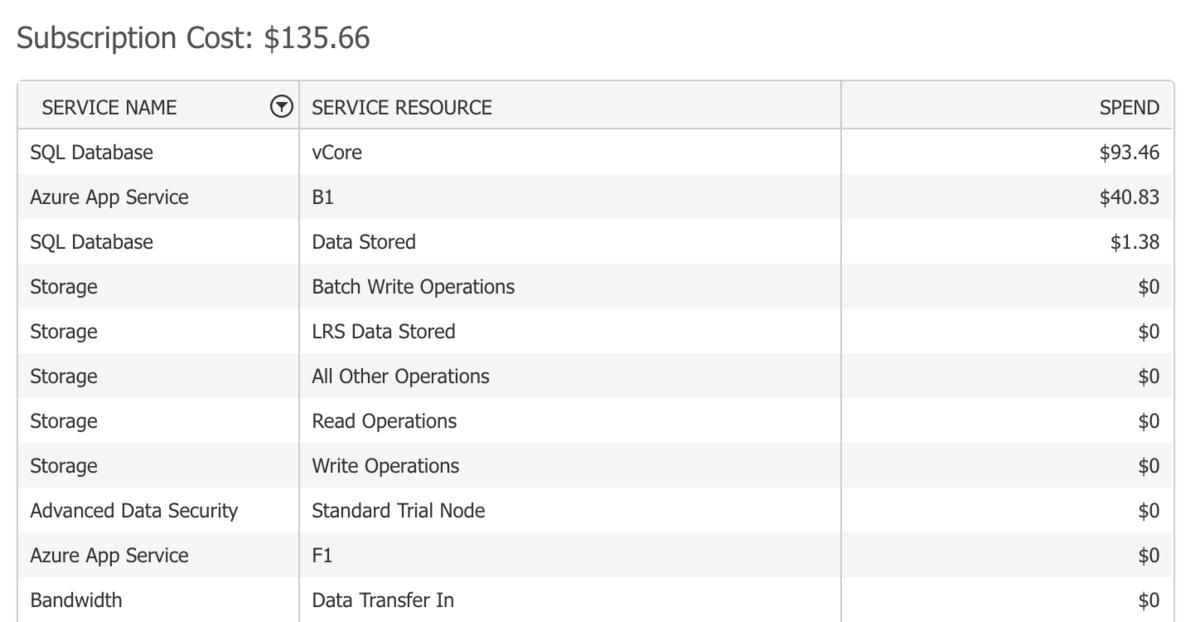The image size is (1200, 622).
Task: Click the F1 resource cell
Action: pos(323,555)
